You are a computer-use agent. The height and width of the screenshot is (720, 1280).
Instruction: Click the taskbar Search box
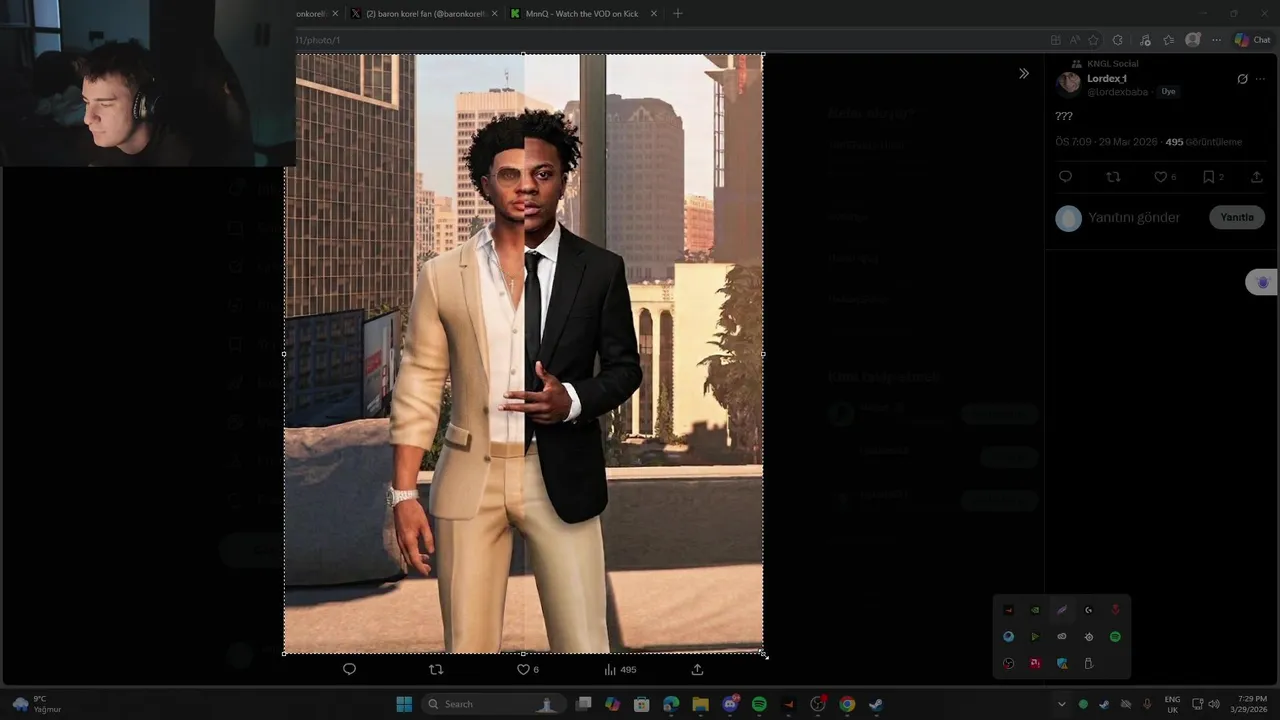click(x=492, y=704)
